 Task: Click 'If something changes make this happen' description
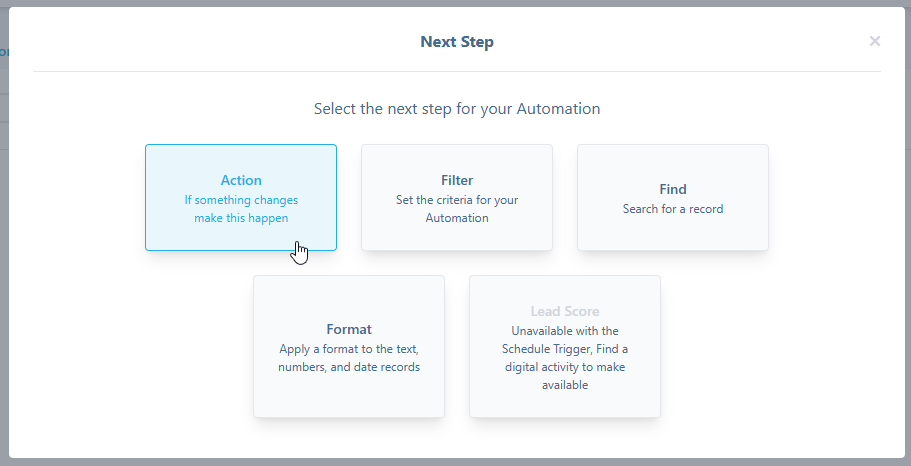click(241, 209)
